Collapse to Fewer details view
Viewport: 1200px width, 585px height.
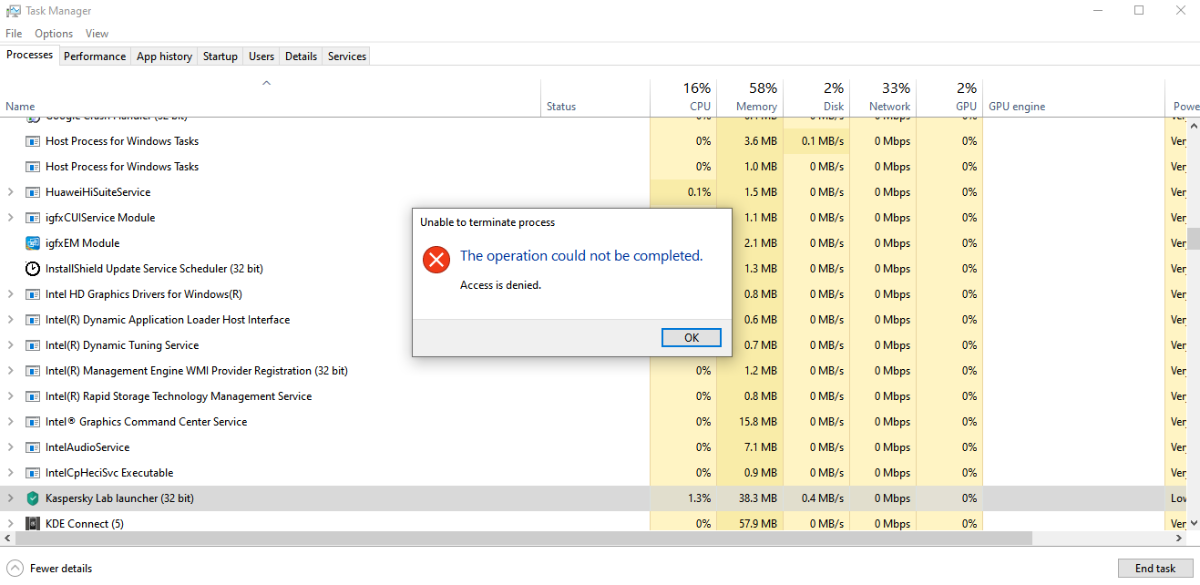point(50,568)
